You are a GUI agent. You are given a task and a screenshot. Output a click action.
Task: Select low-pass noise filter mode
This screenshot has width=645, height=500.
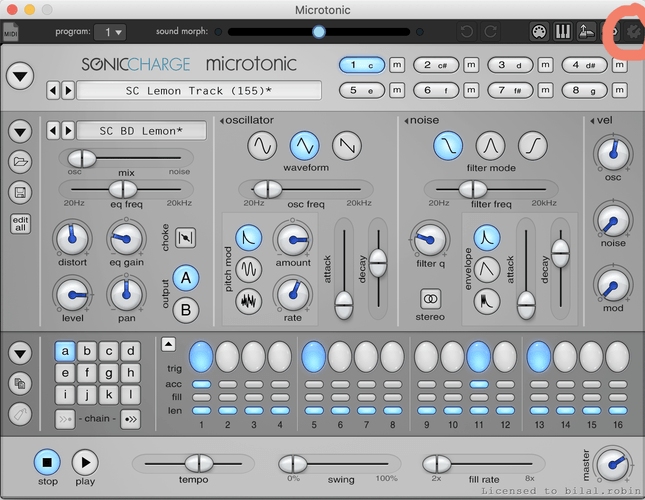[x=448, y=146]
